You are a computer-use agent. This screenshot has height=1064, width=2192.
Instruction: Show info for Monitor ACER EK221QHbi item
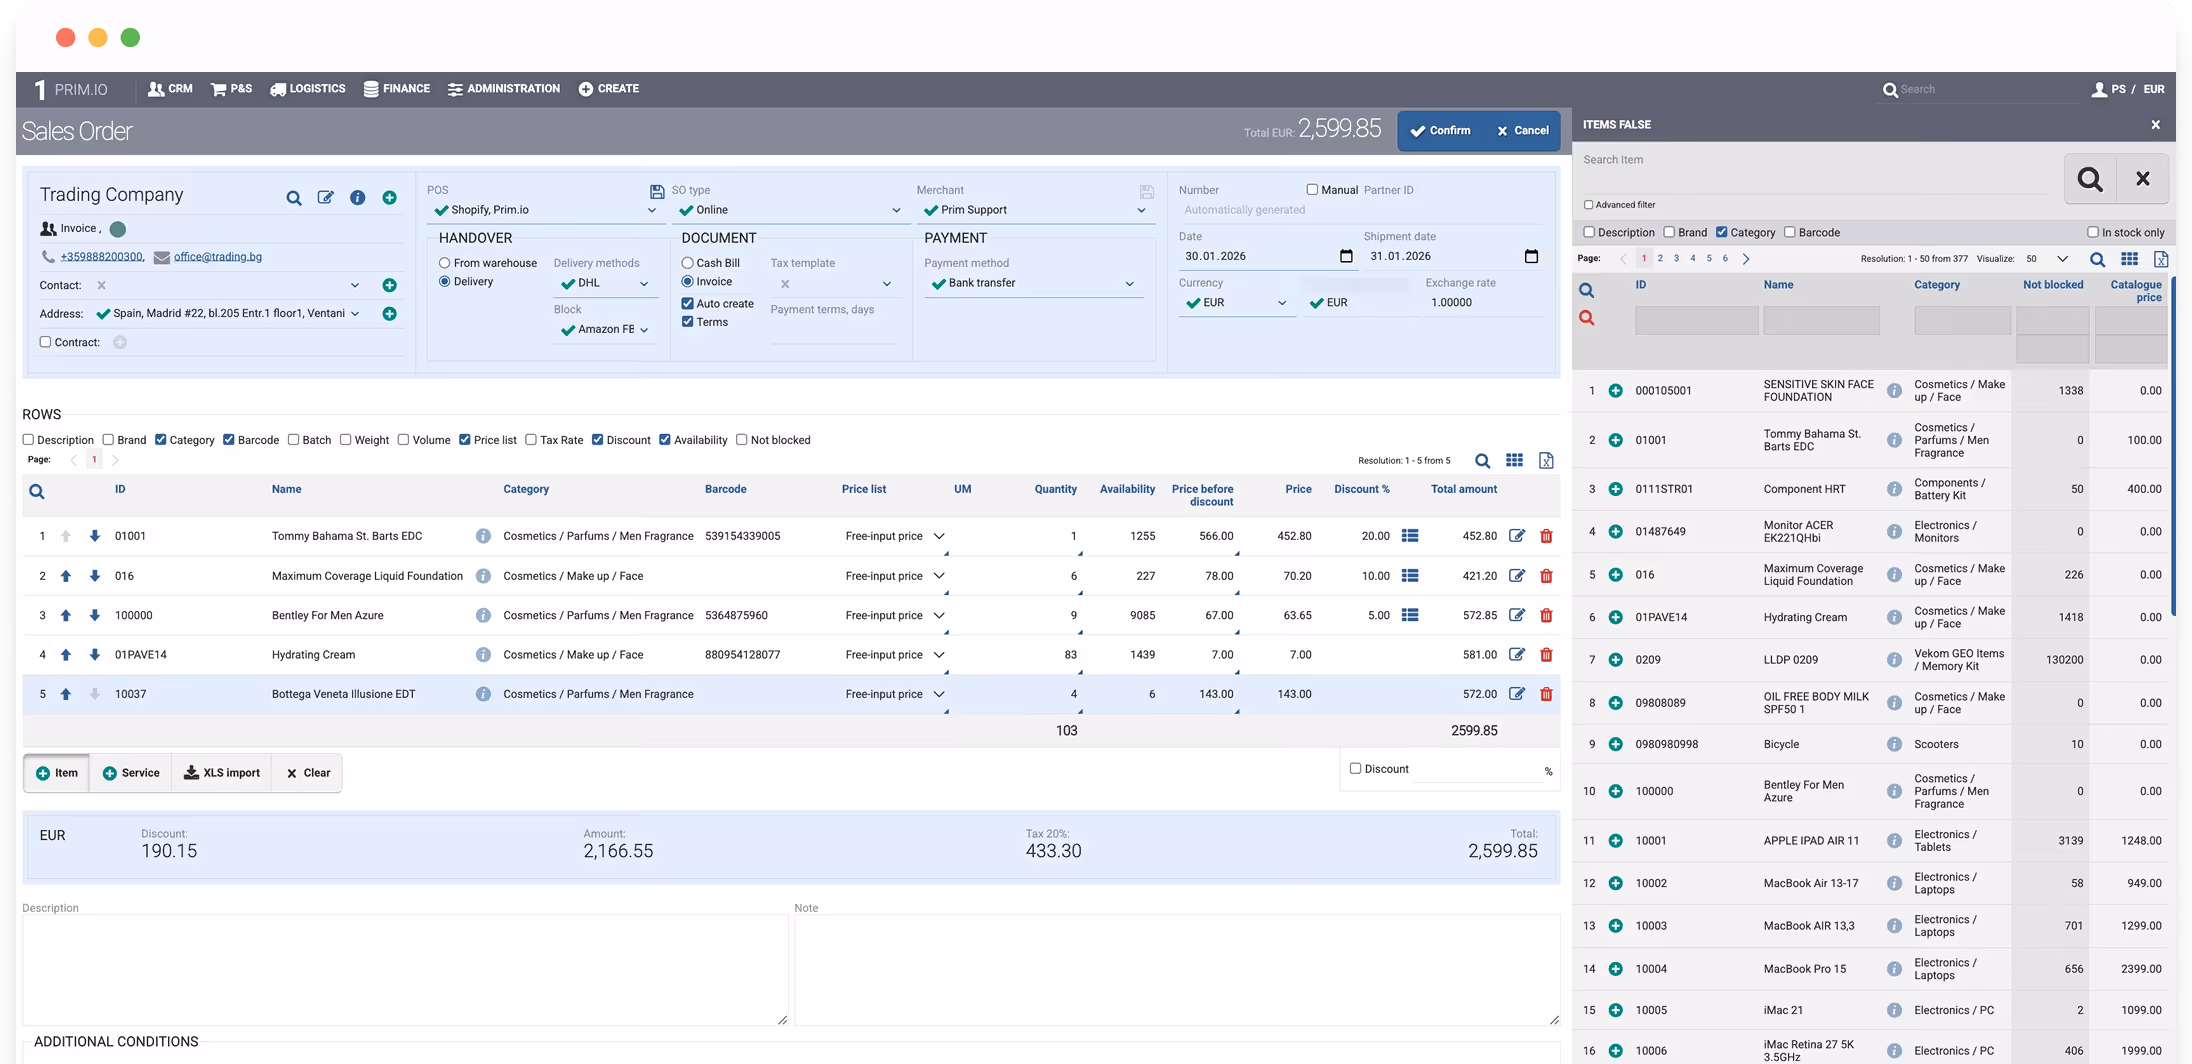(x=1894, y=531)
